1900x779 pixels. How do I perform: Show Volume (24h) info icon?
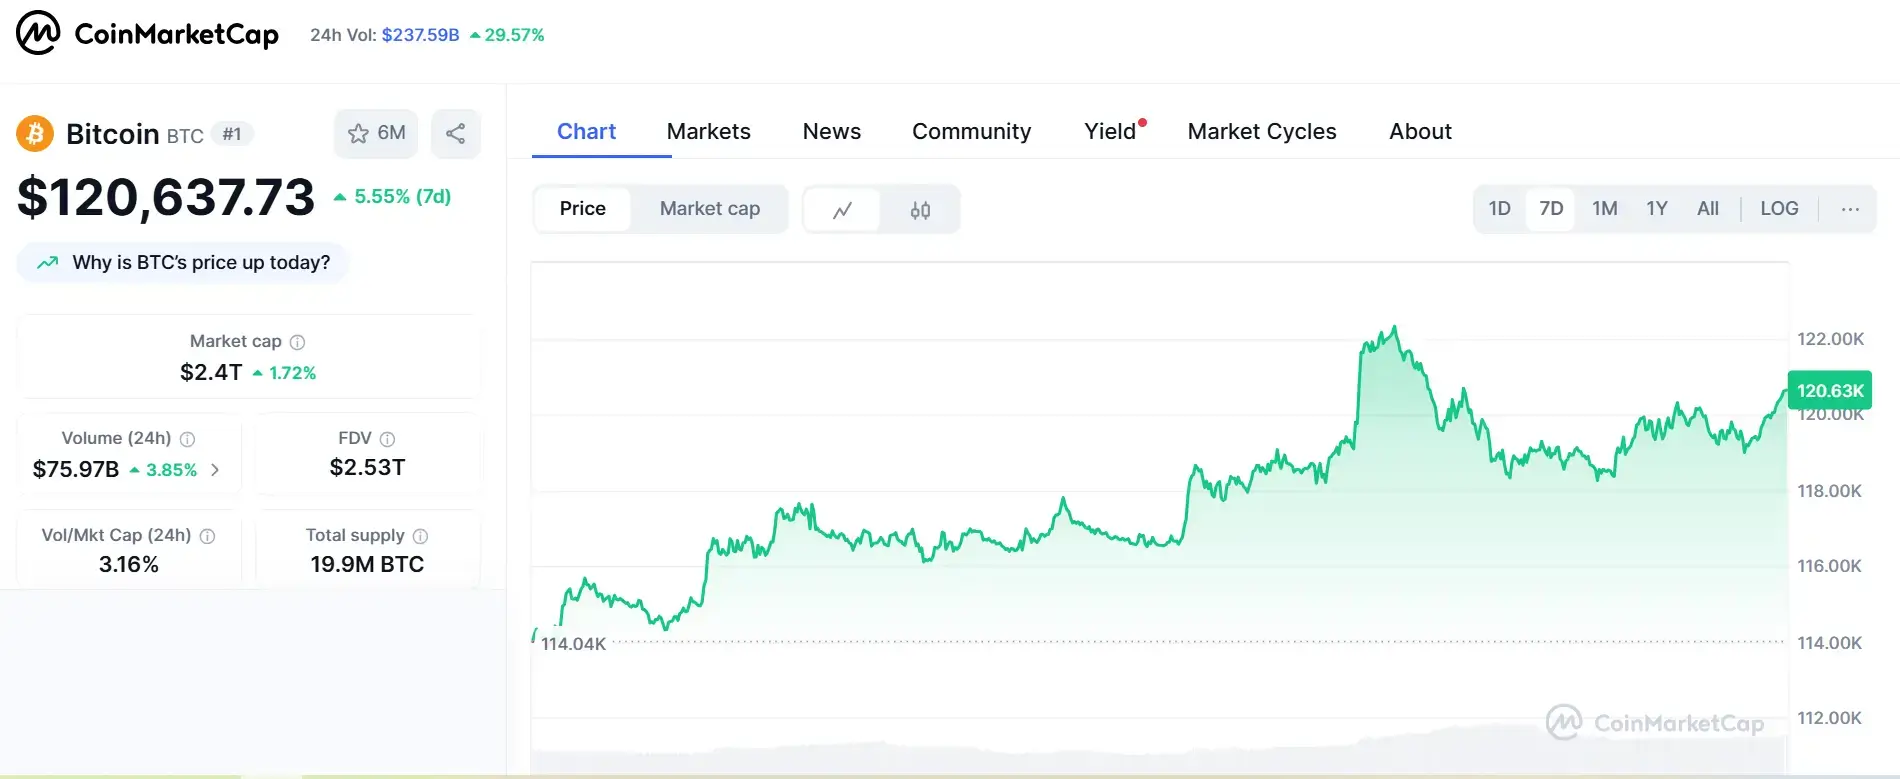(x=187, y=439)
